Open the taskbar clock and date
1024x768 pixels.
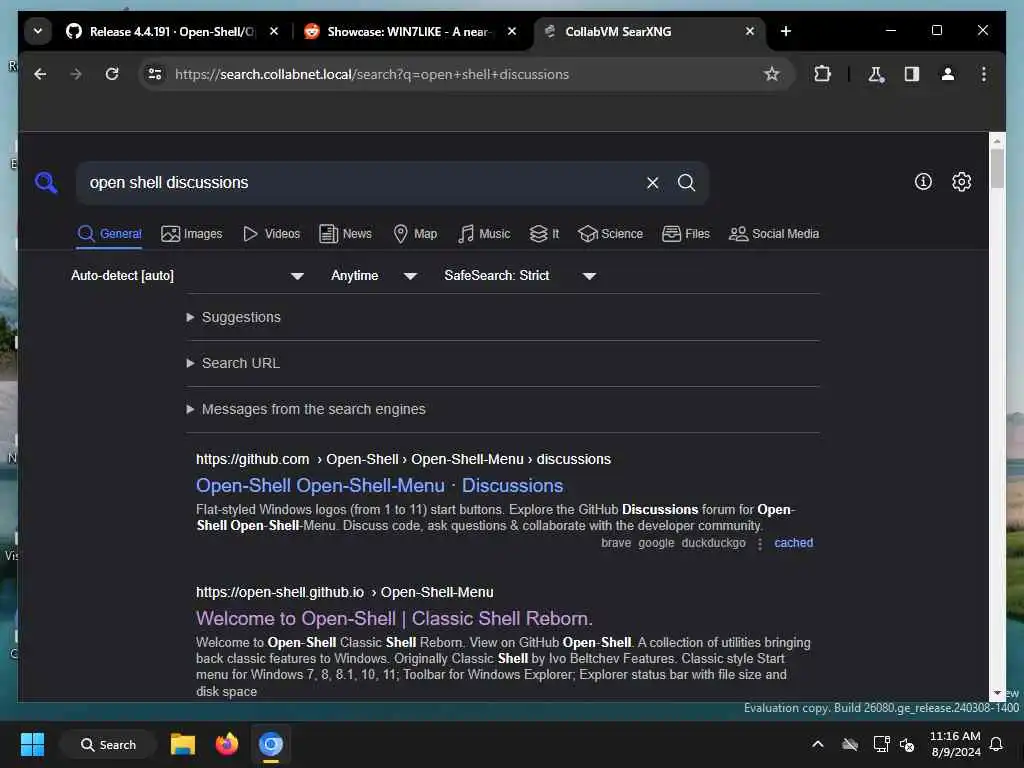[x=955, y=744]
